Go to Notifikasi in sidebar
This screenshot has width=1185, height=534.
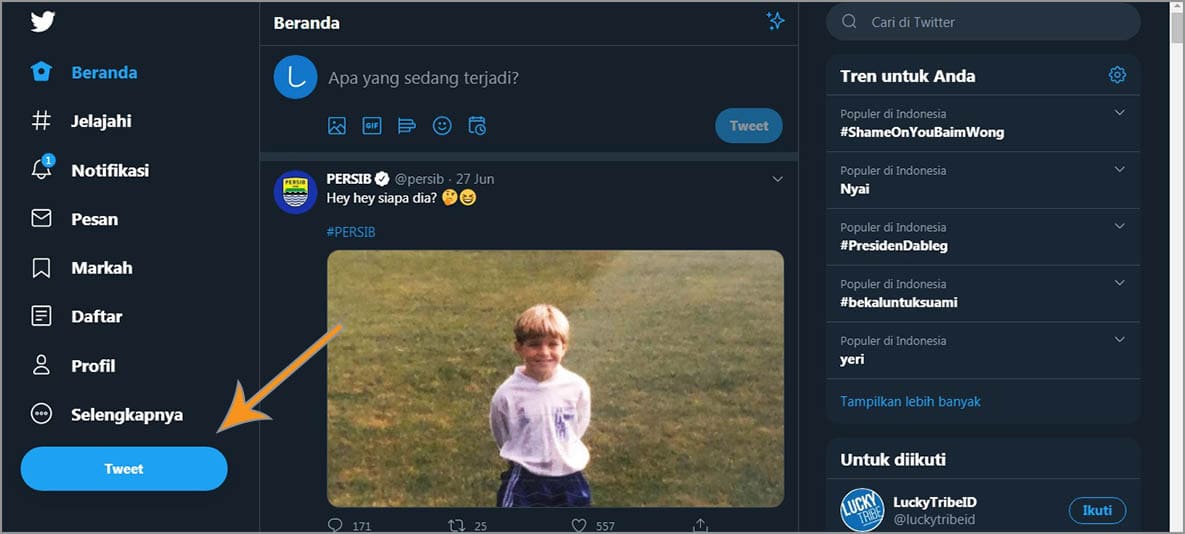(x=109, y=170)
